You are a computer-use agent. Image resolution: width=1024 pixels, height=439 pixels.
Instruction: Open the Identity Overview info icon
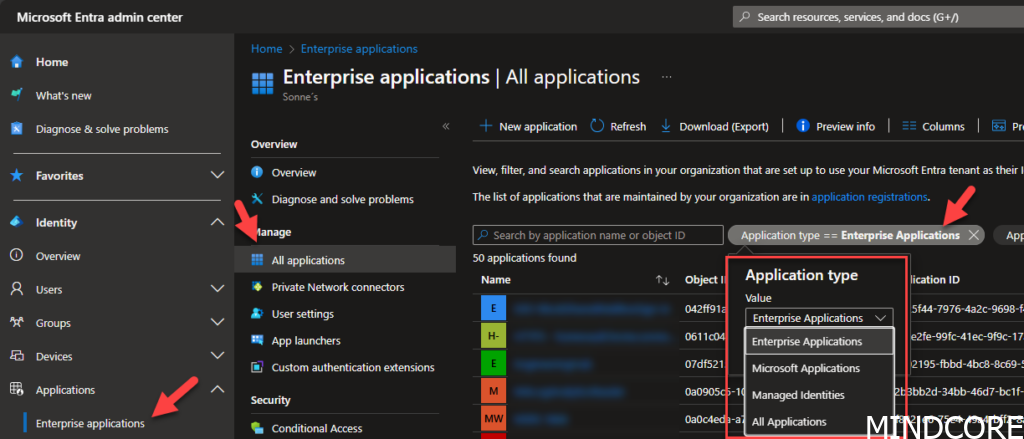click(x=18, y=256)
